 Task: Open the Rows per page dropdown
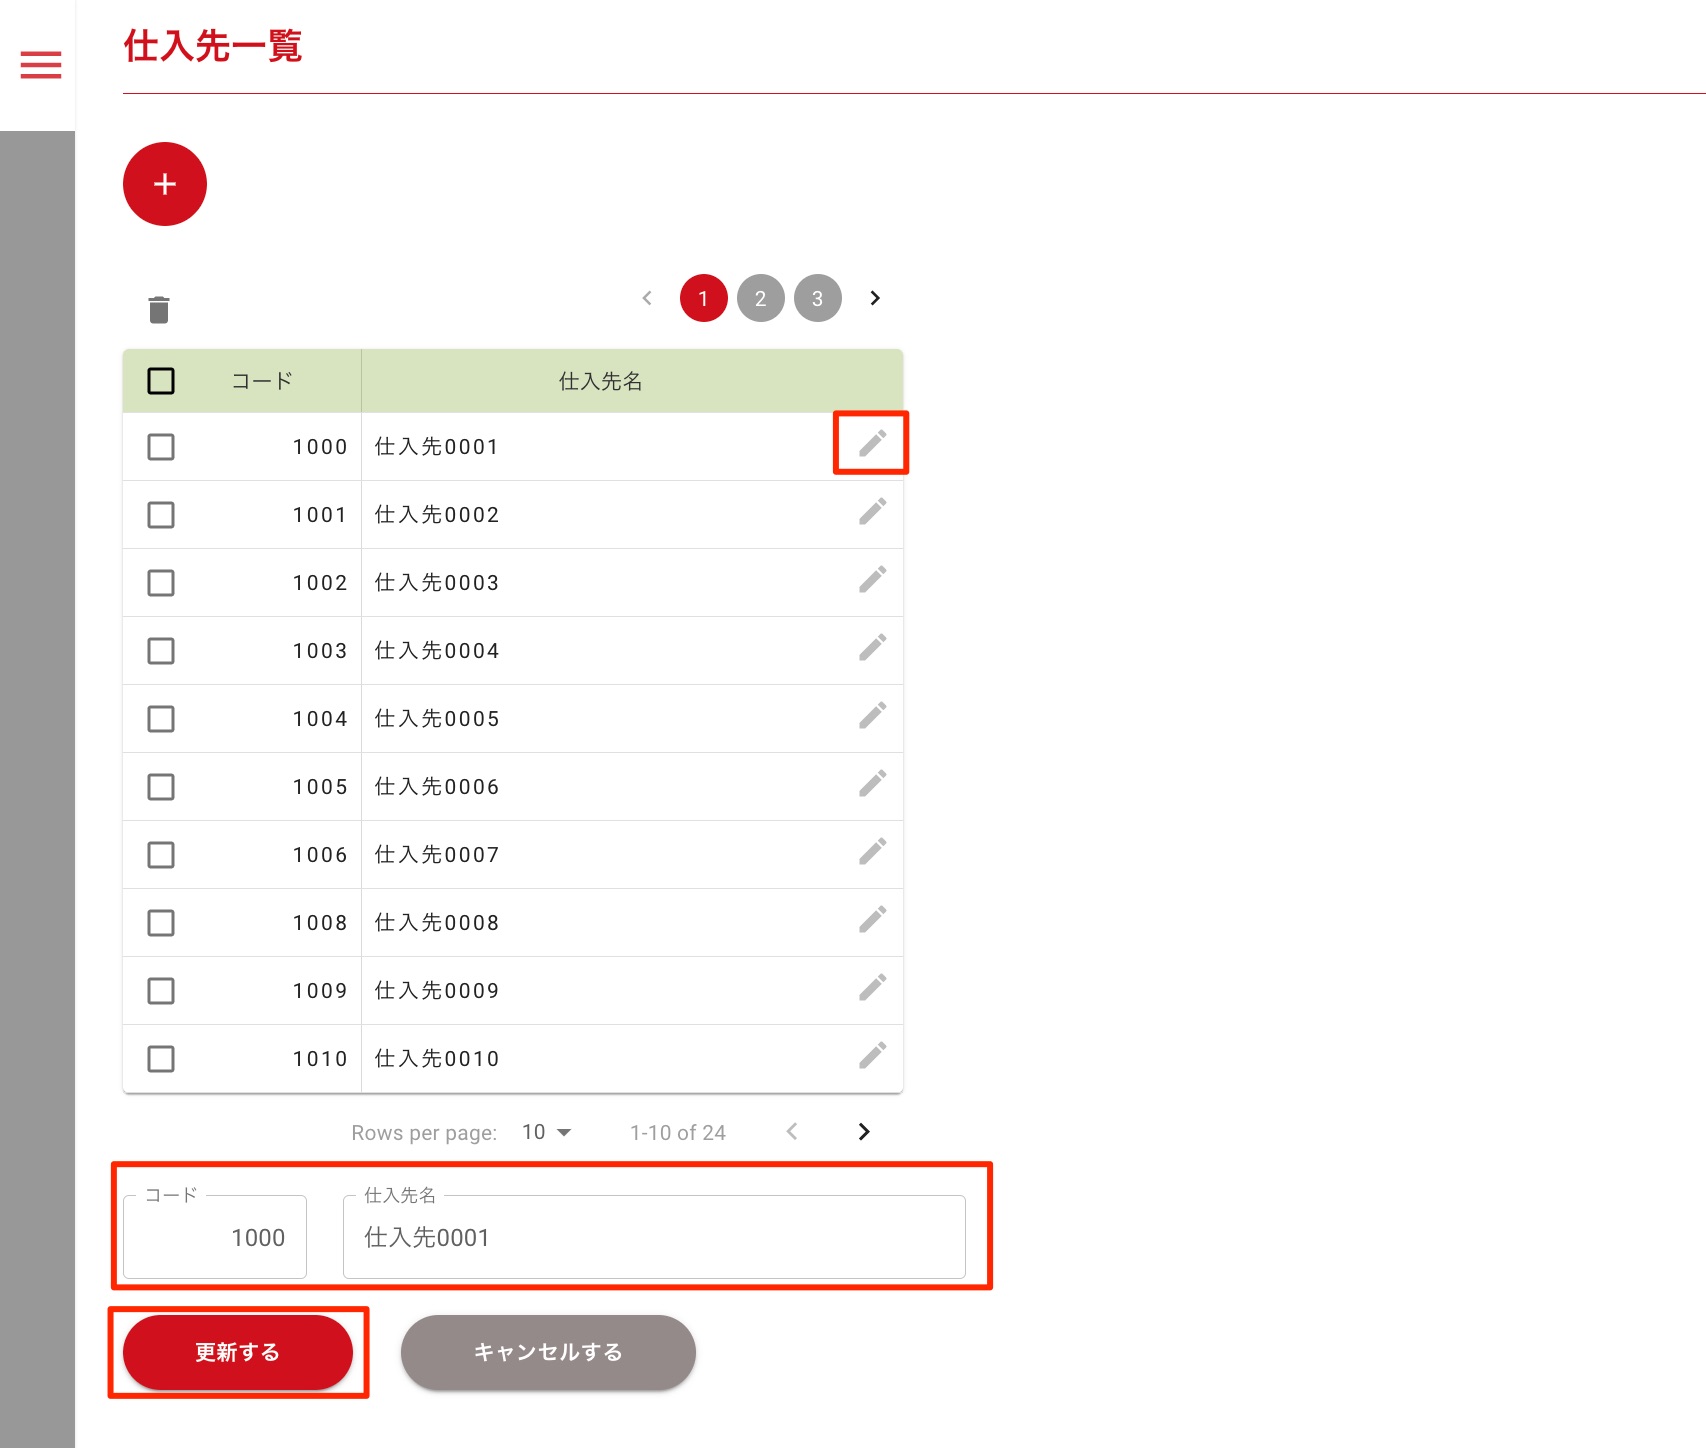pyautogui.click(x=546, y=1132)
